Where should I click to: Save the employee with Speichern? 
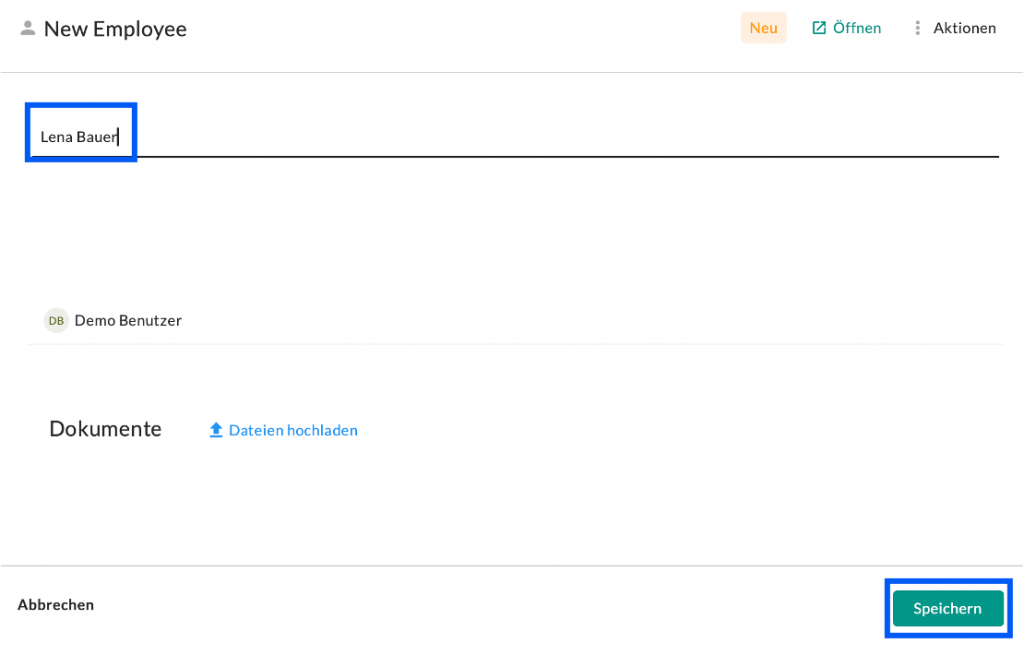[x=947, y=608]
